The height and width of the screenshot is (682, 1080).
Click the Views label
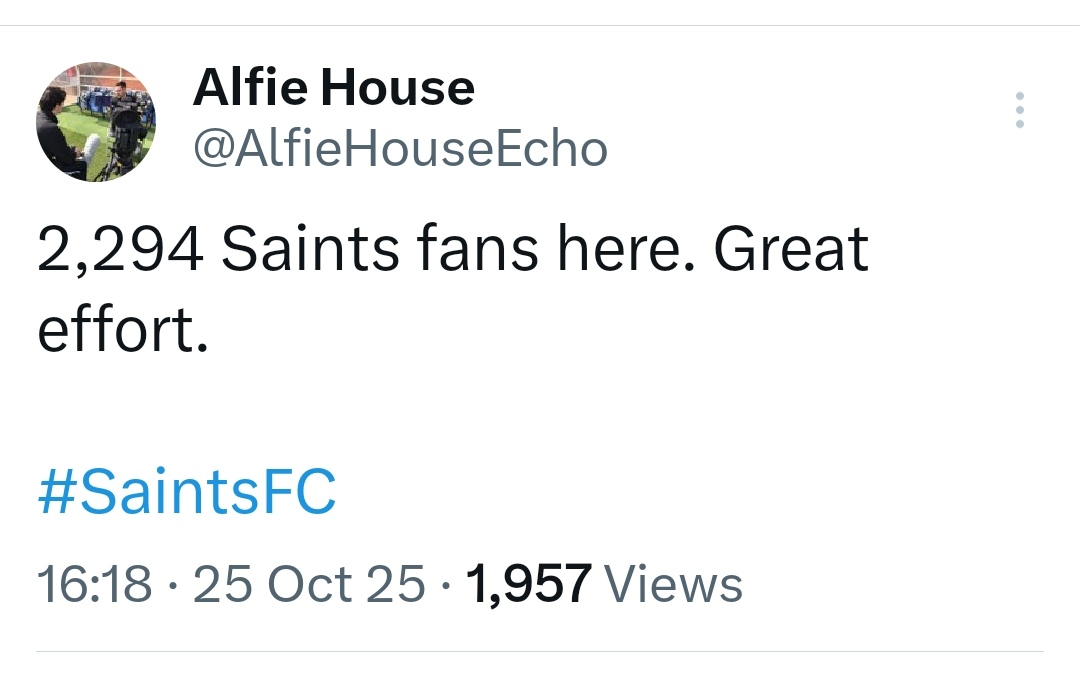674,584
